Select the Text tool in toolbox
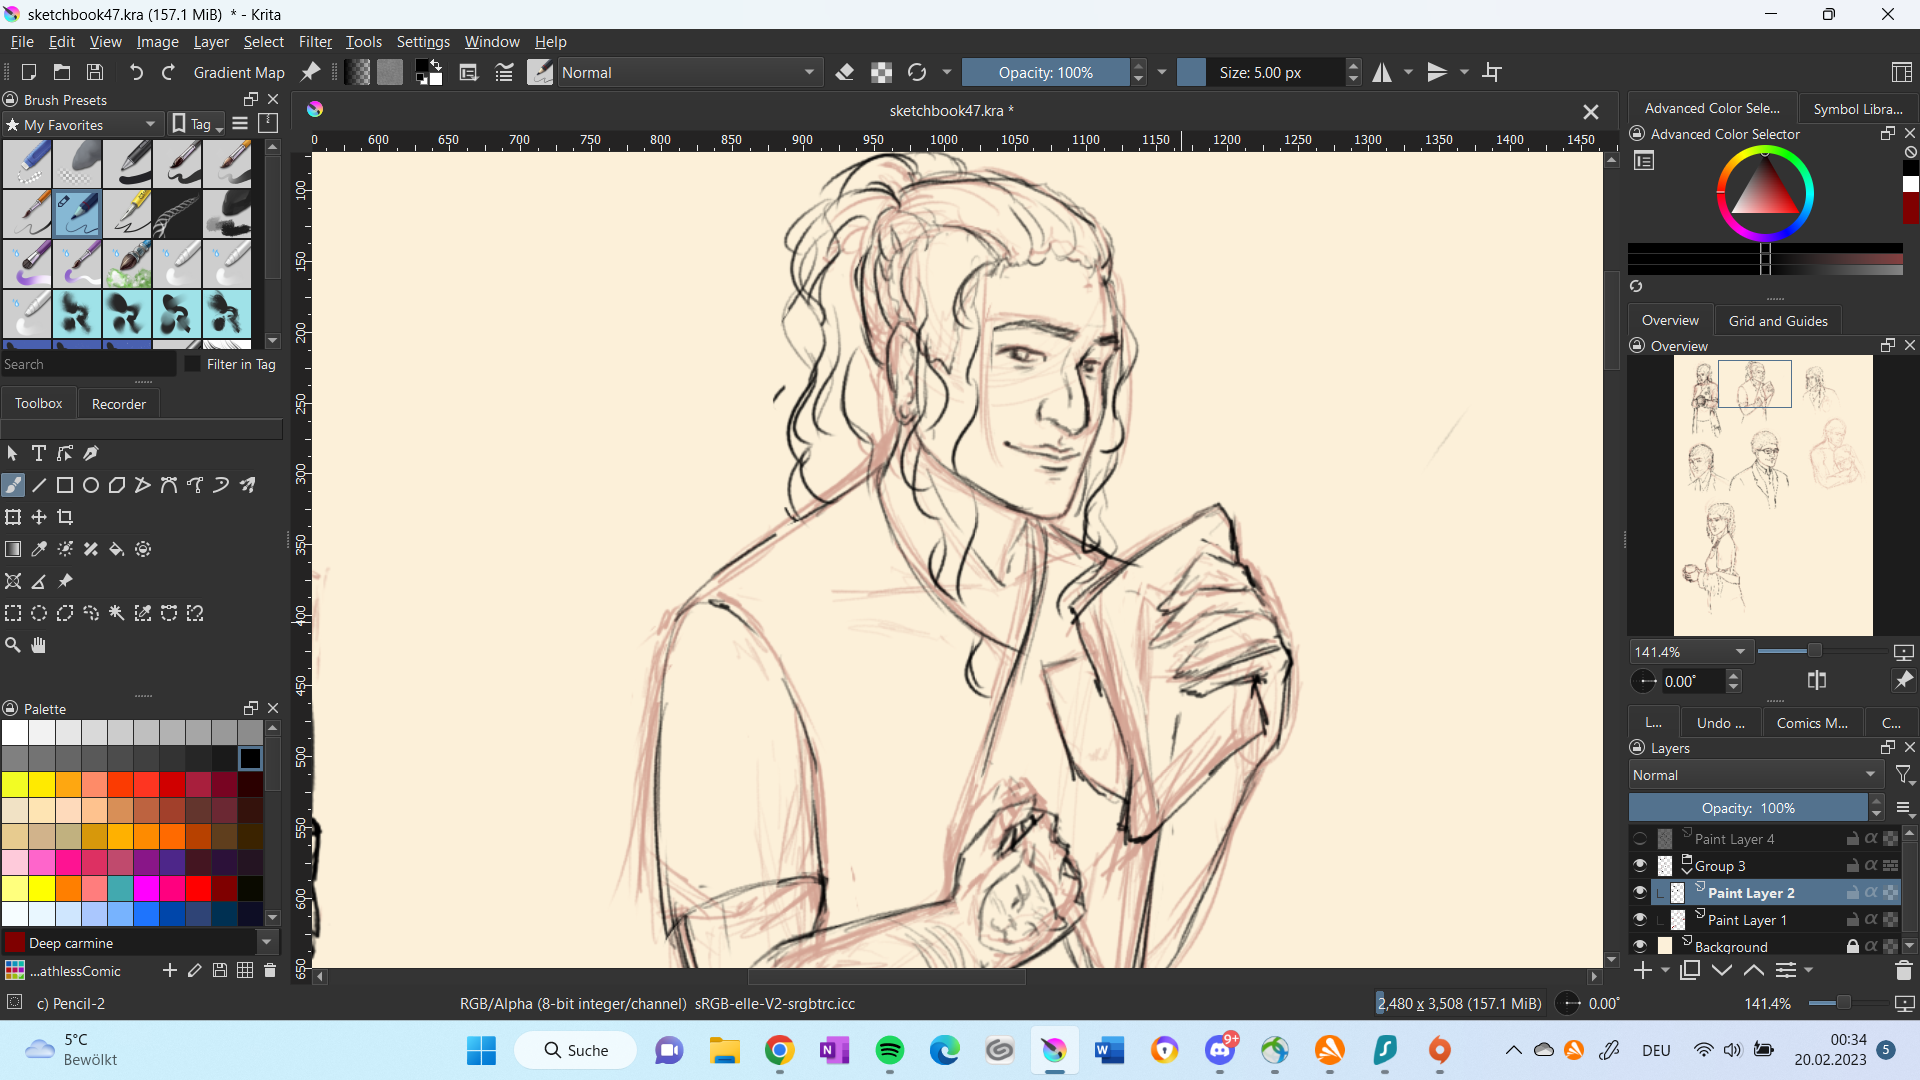The image size is (1920, 1080). point(39,454)
